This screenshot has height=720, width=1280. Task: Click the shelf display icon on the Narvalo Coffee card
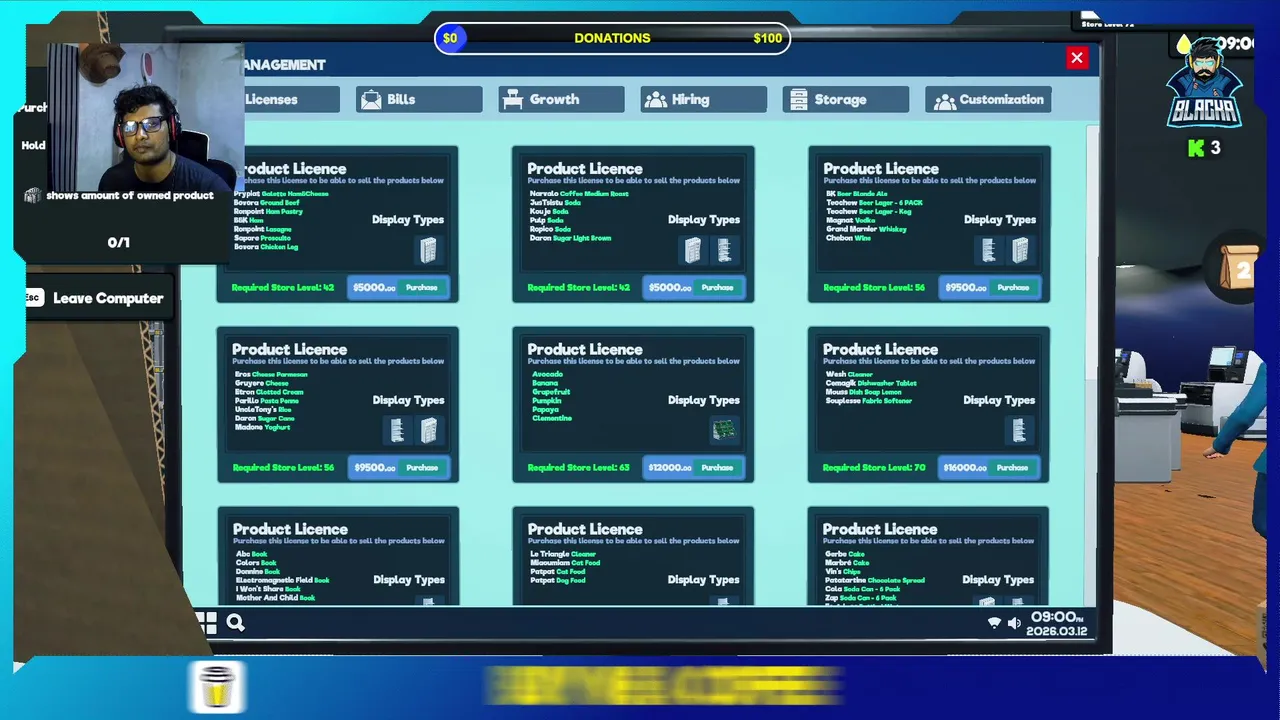724,250
